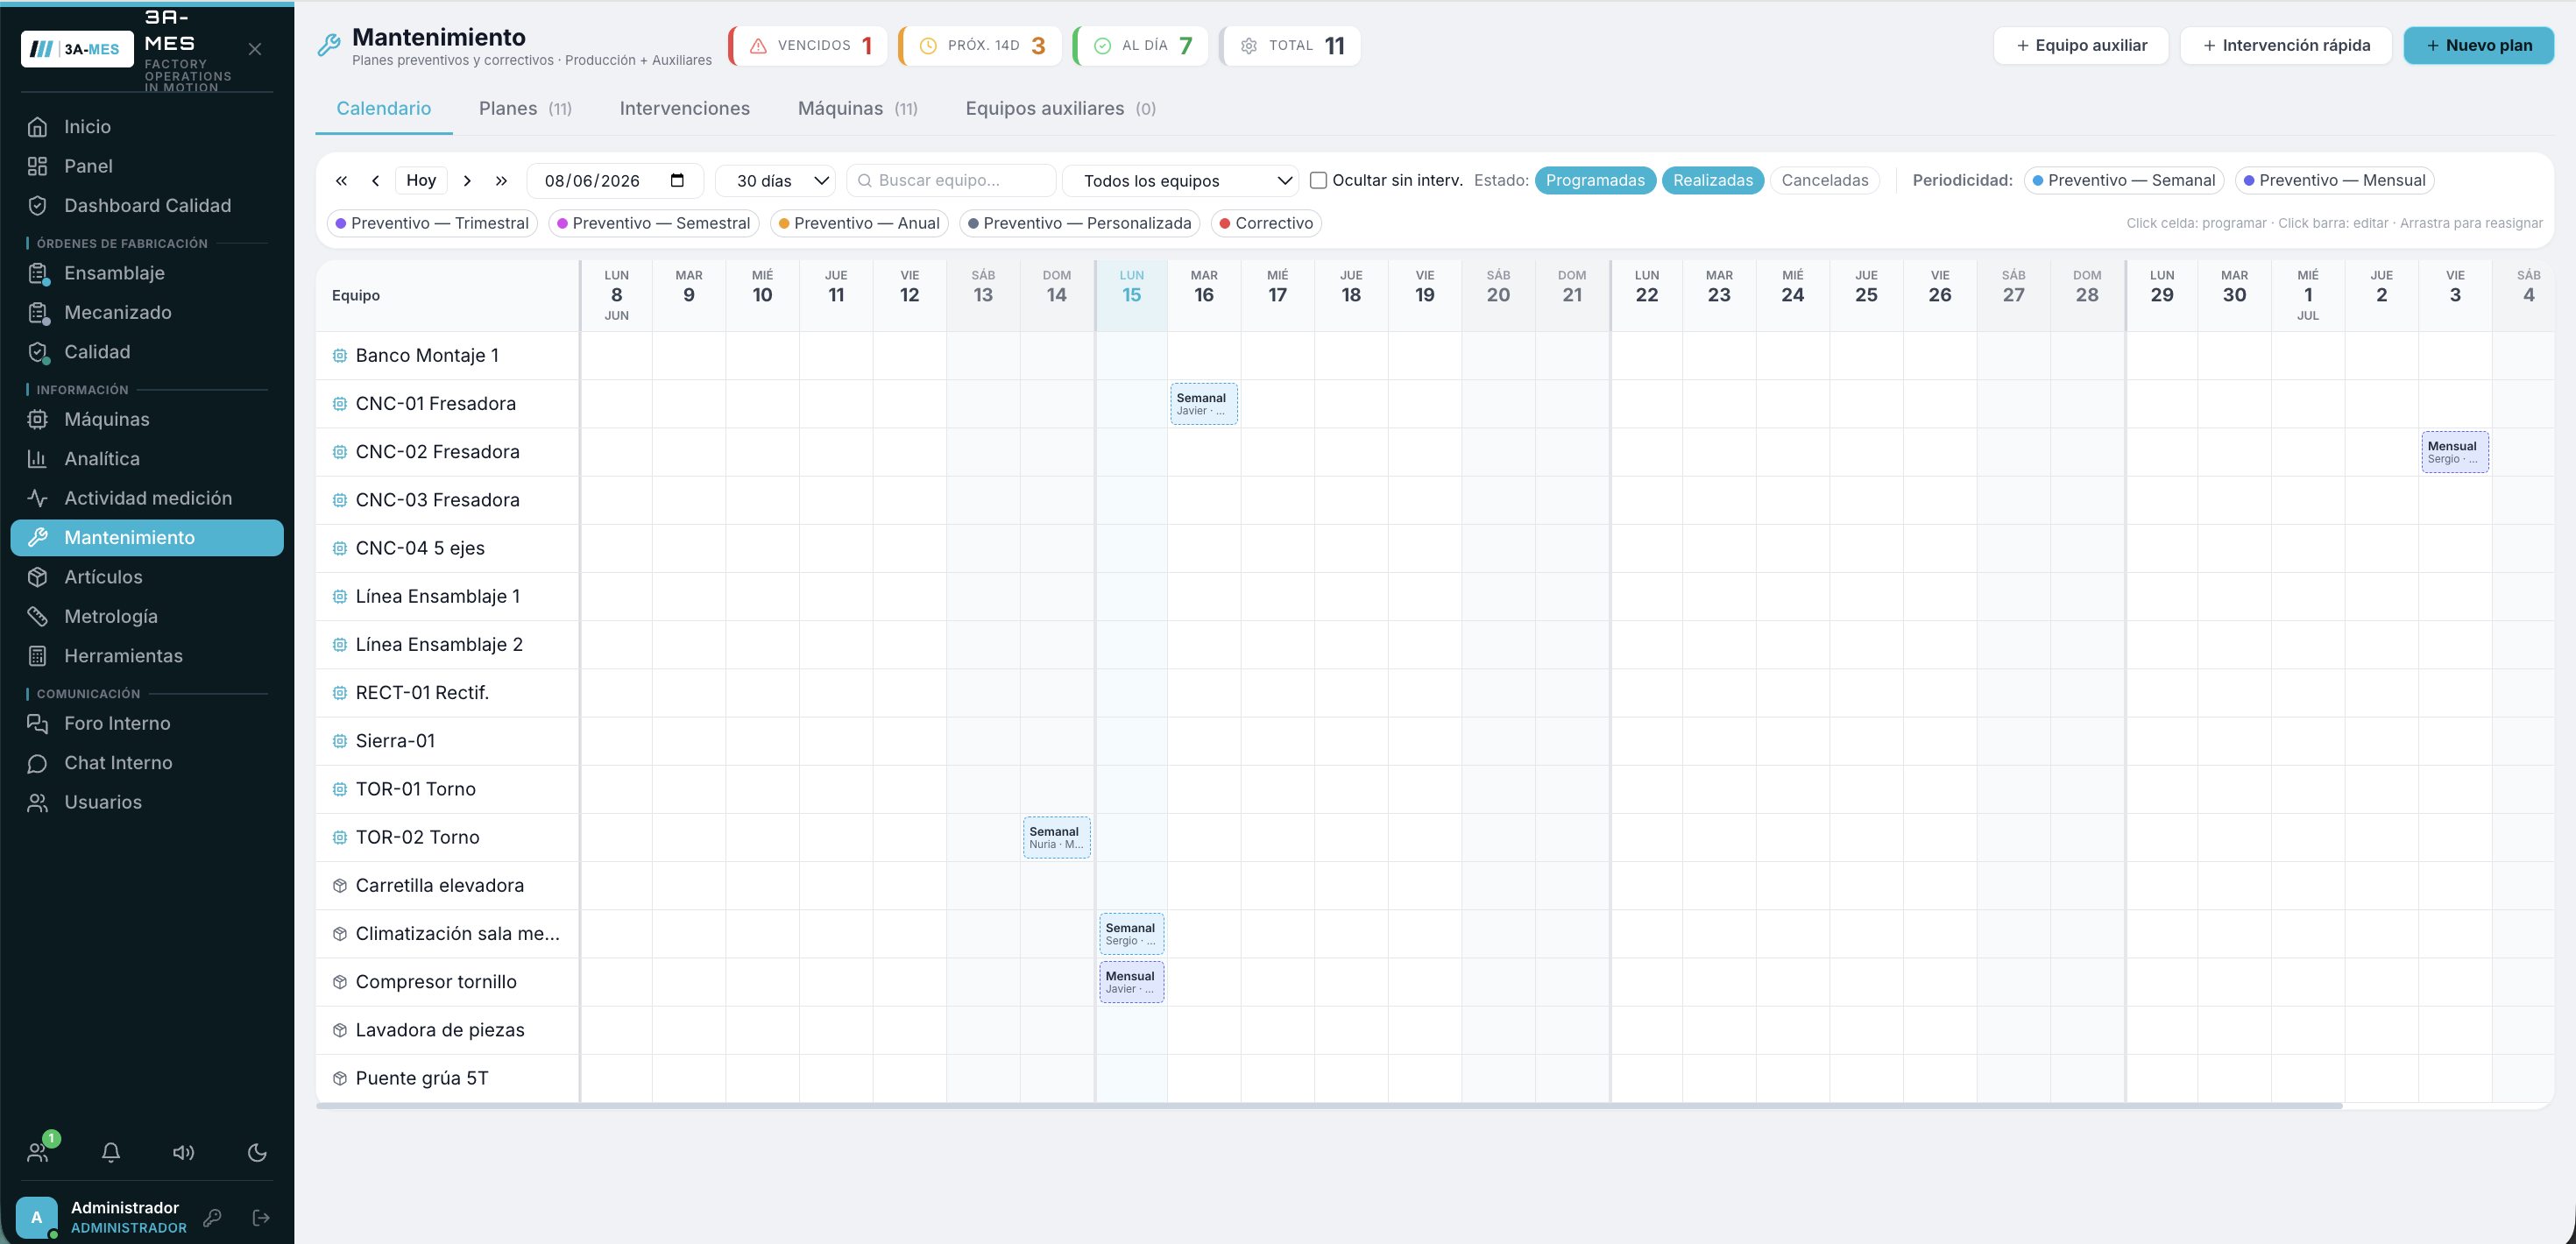Toggle sound speaker icon
The height and width of the screenshot is (1244, 2576).
[184, 1153]
